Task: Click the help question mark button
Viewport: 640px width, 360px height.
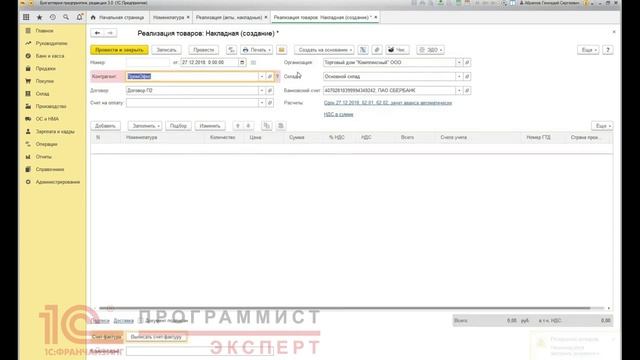Action: (x=608, y=50)
